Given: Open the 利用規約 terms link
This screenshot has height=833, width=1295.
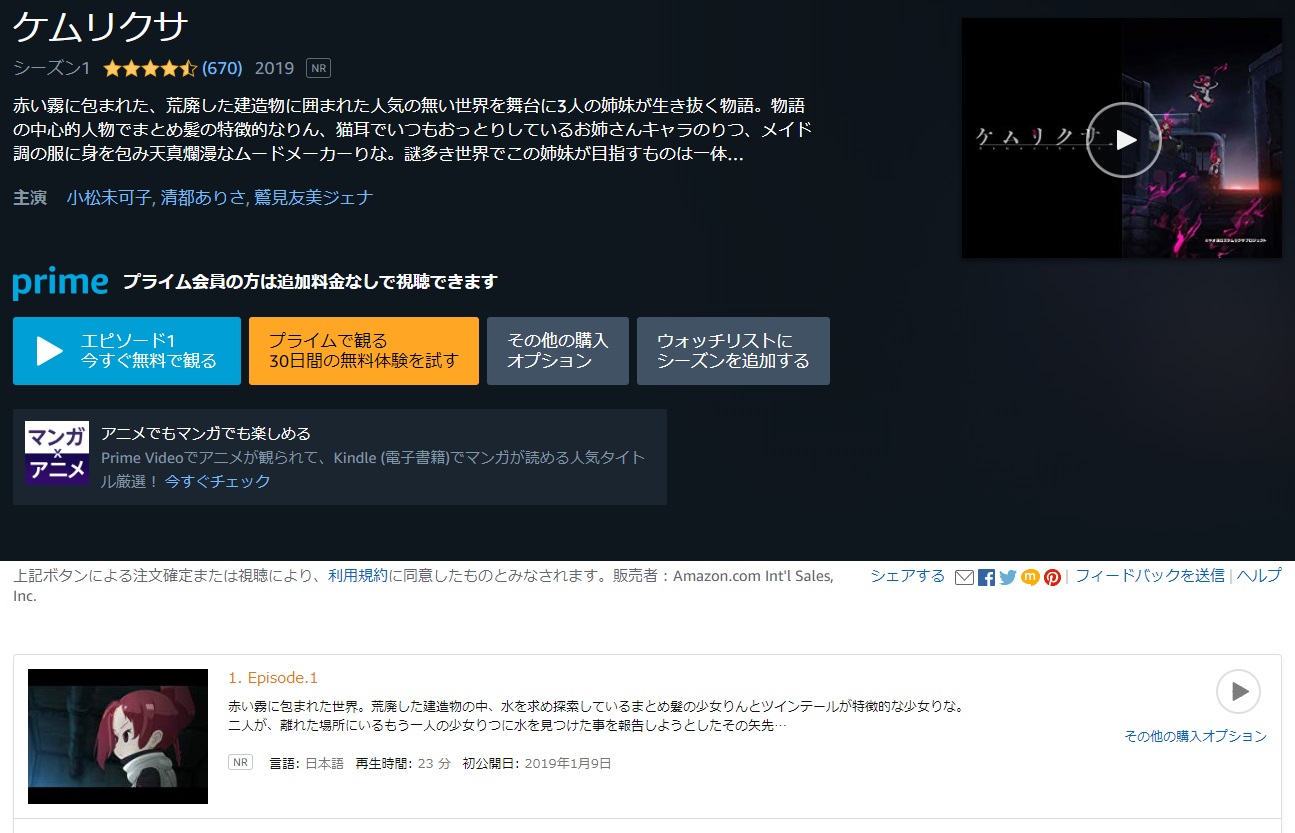Looking at the screenshot, I should pyautogui.click(x=357, y=576).
